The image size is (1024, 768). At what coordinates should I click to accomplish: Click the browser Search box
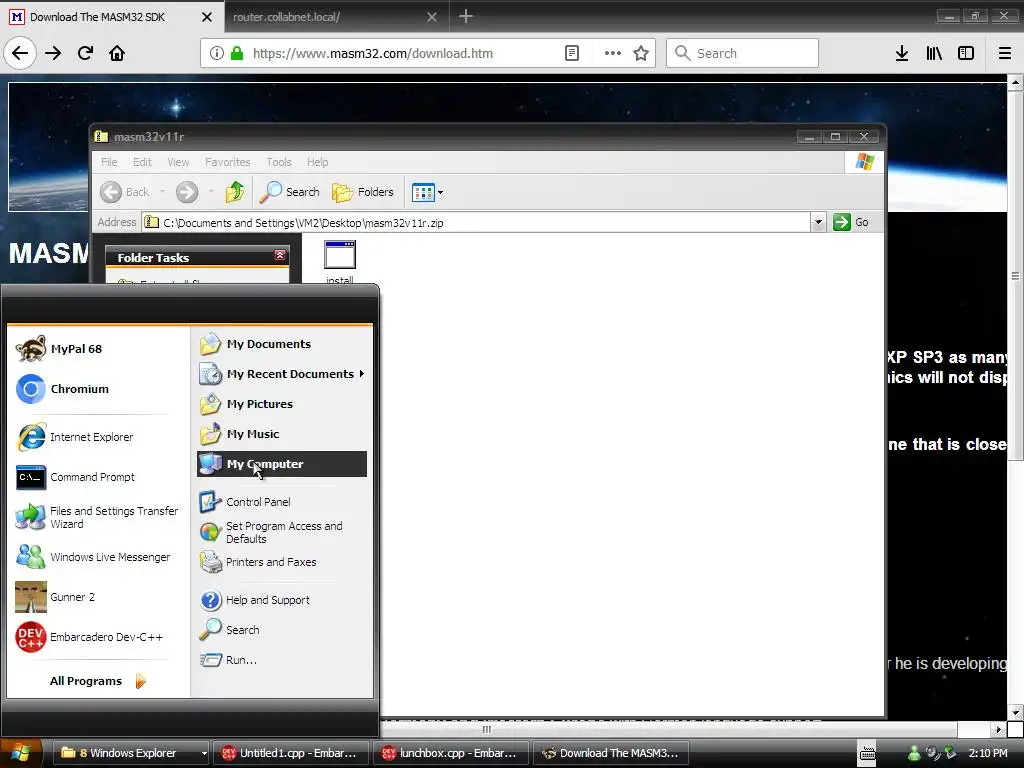pos(743,53)
